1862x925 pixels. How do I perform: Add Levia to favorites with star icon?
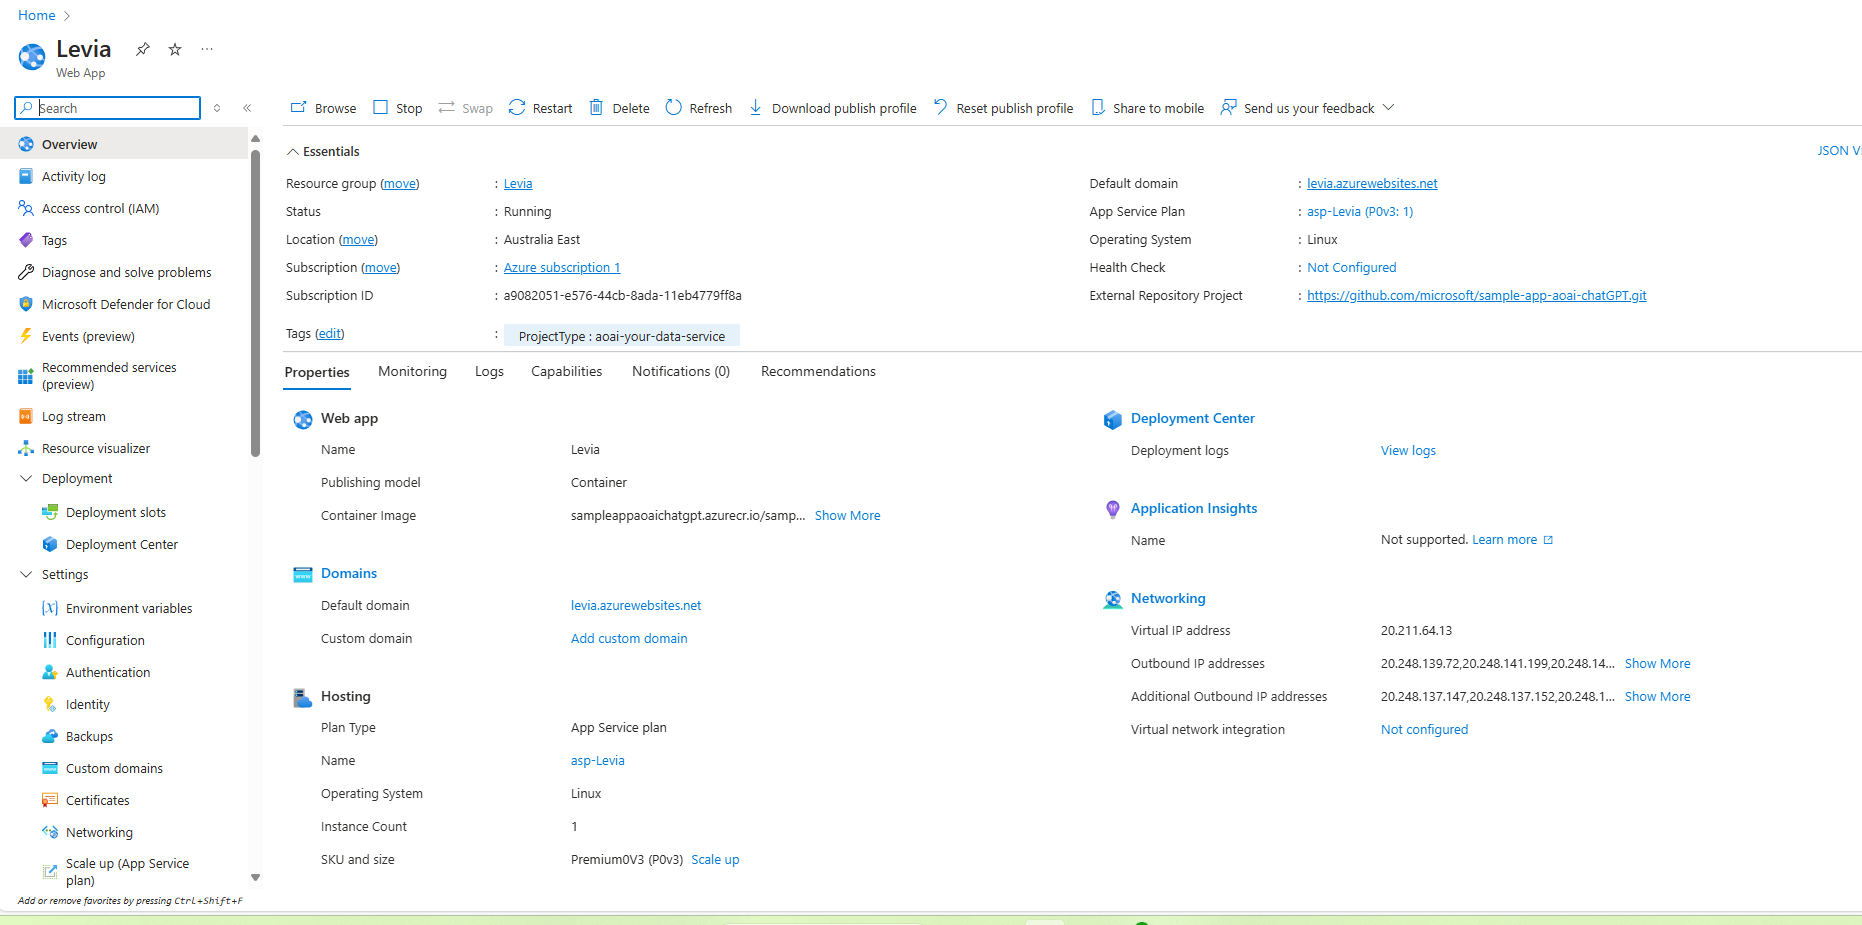click(x=175, y=49)
